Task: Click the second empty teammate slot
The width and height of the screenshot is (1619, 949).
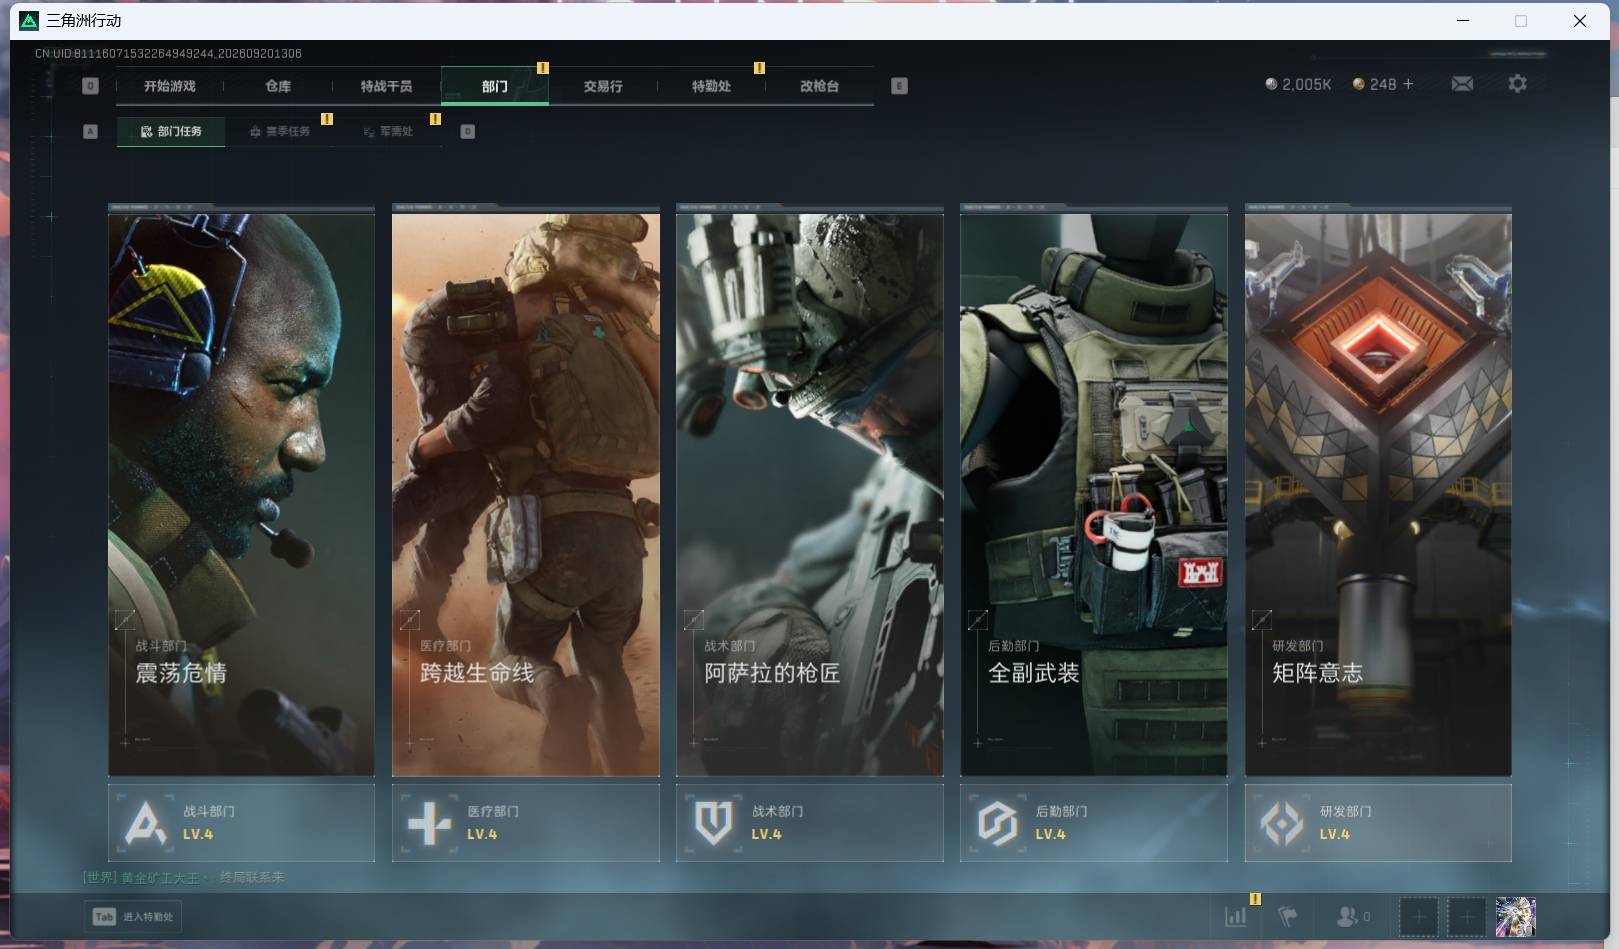Action: click(x=1467, y=916)
